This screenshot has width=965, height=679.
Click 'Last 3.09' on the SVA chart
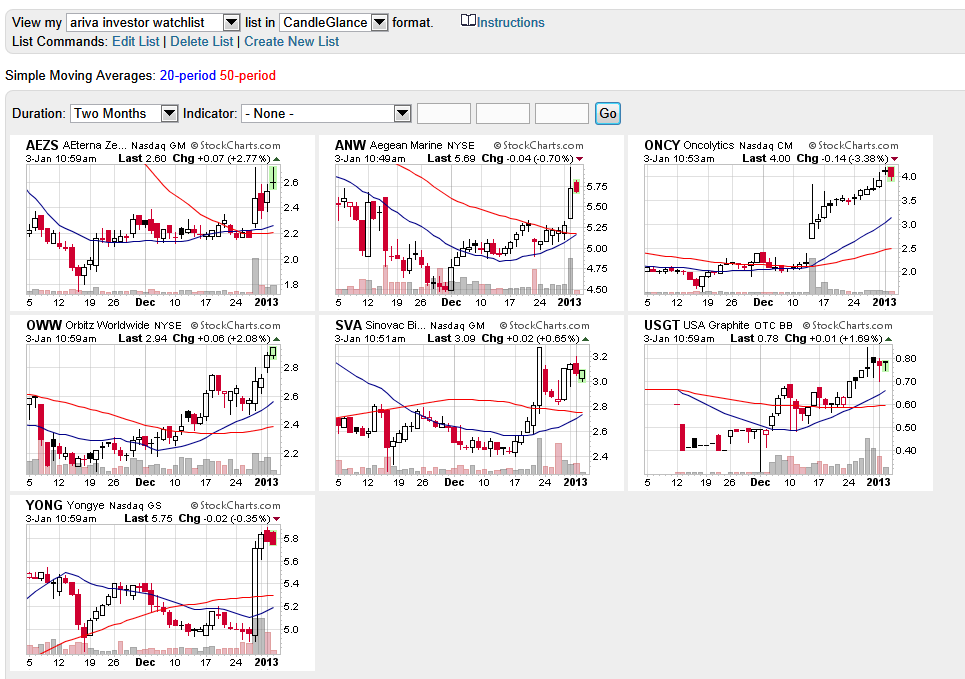pos(451,339)
